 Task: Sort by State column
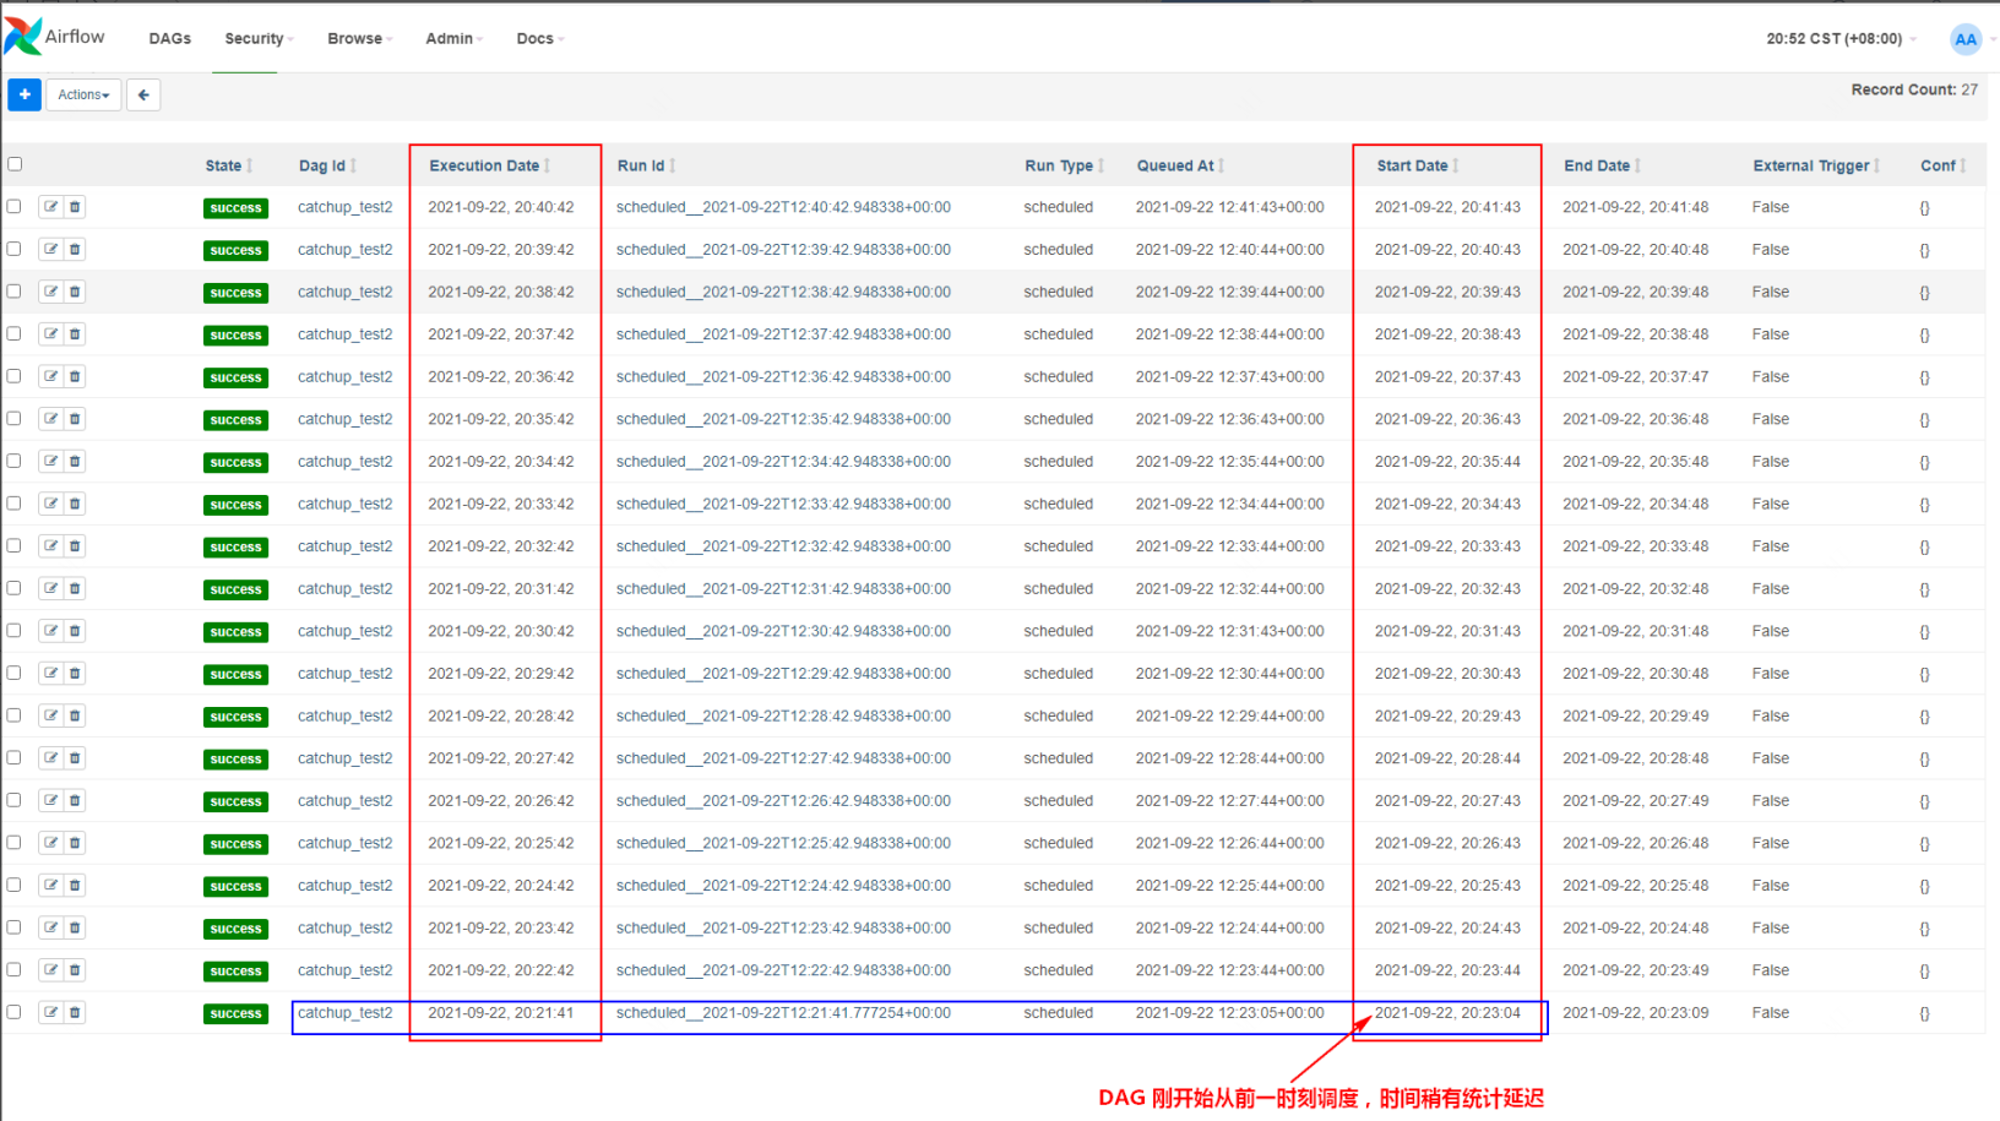click(229, 166)
